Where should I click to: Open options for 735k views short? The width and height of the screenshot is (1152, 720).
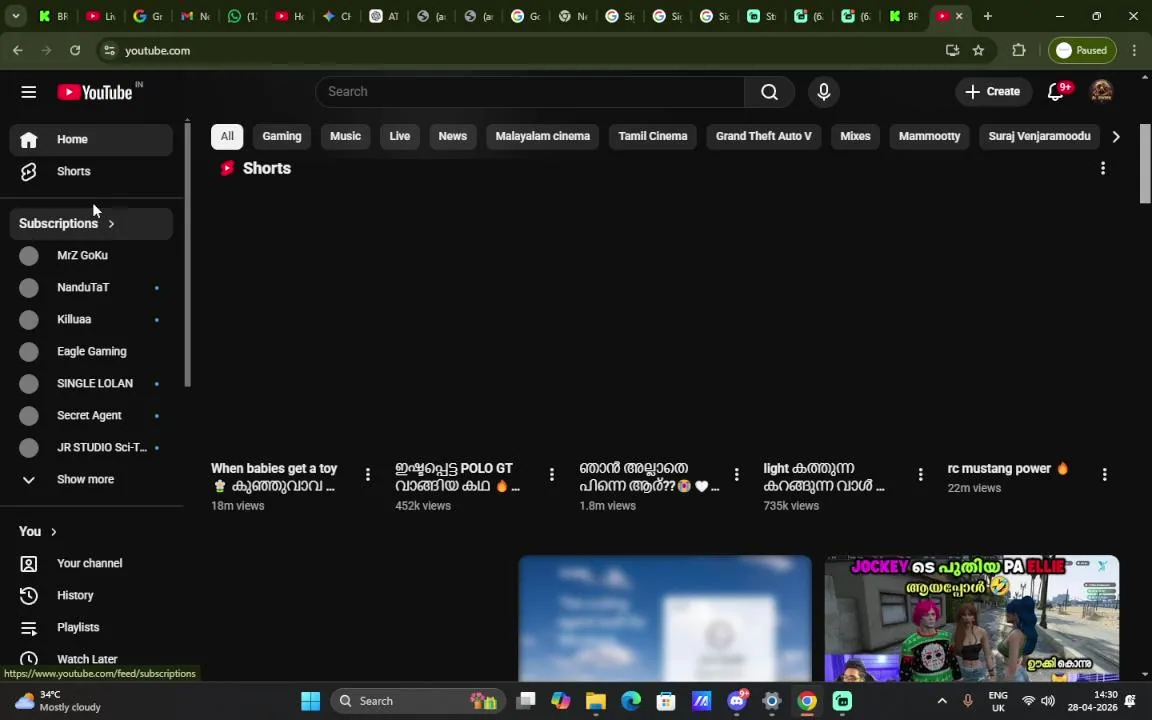920,475
